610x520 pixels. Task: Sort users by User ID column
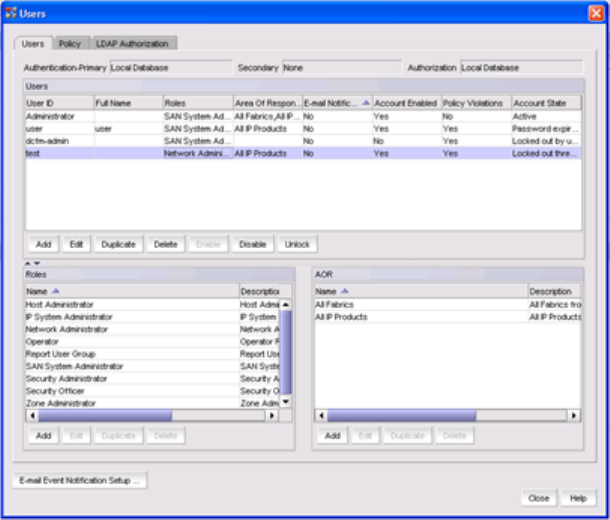point(59,103)
